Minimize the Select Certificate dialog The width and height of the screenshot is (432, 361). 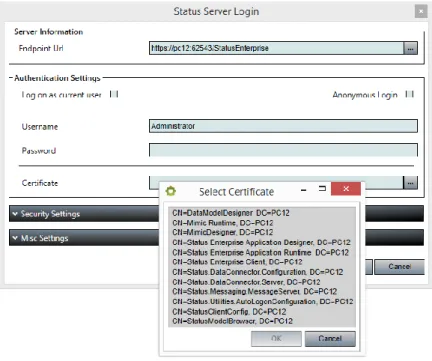(x=303, y=190)
